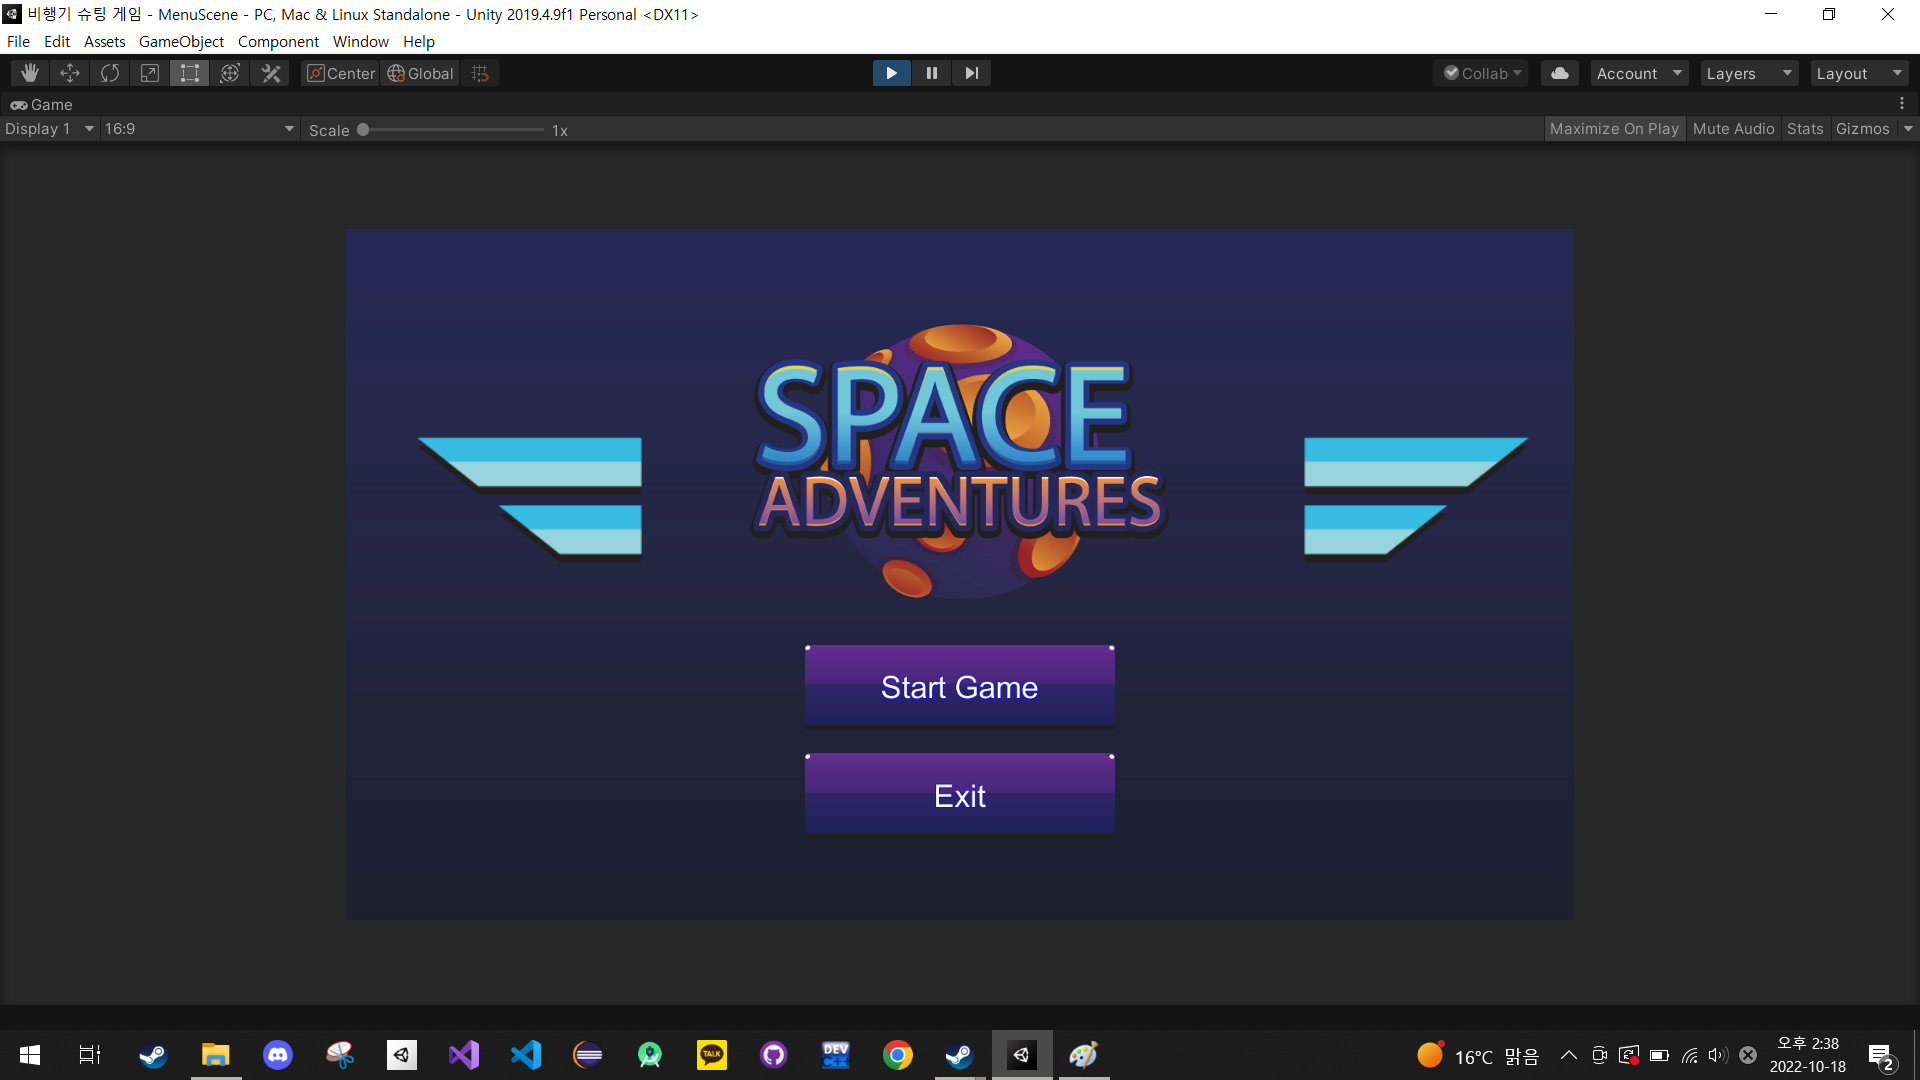Open Unity Cloud services
Viewport: 1920px width, 1080px height.
1559,72
